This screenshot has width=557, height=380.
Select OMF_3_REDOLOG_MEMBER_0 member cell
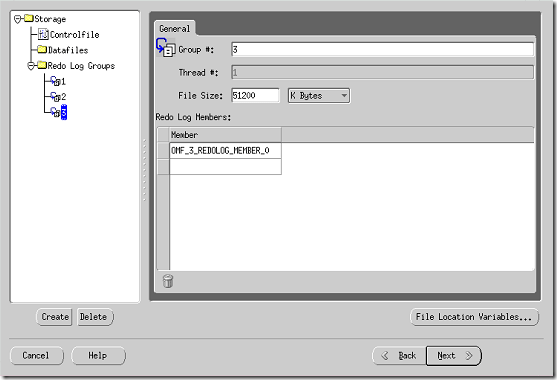pos(225,151)
